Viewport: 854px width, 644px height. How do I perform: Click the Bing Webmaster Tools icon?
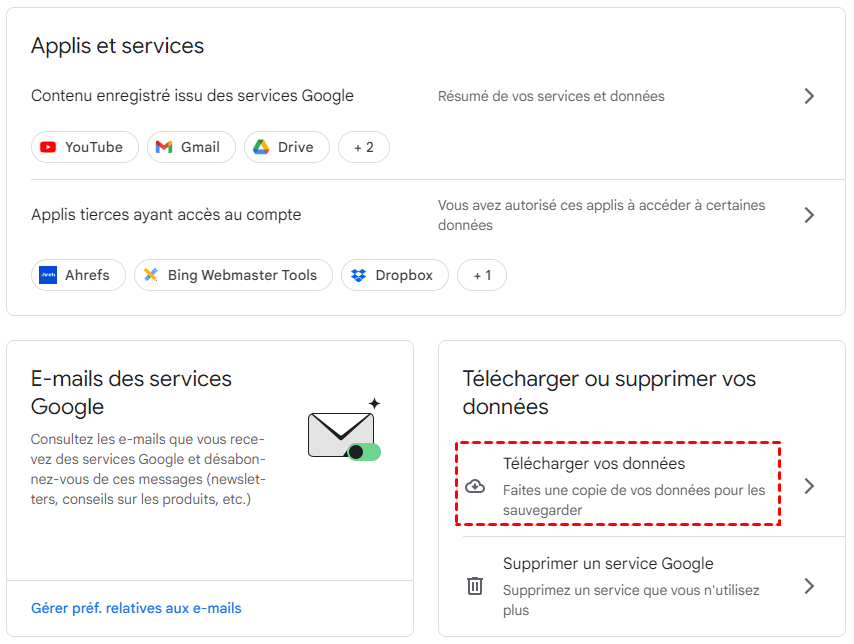(x=151, y=275)
